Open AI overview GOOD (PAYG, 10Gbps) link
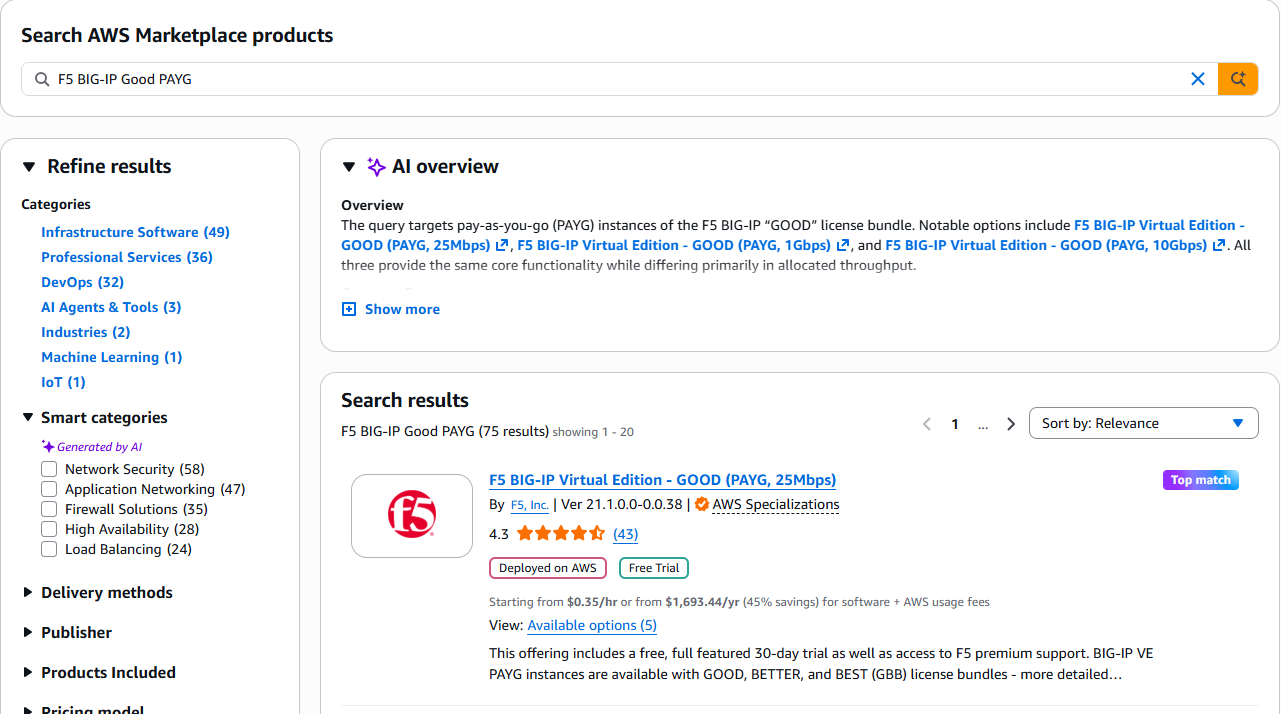Screen dimensions: 1281x714 tap(1047, 245)
